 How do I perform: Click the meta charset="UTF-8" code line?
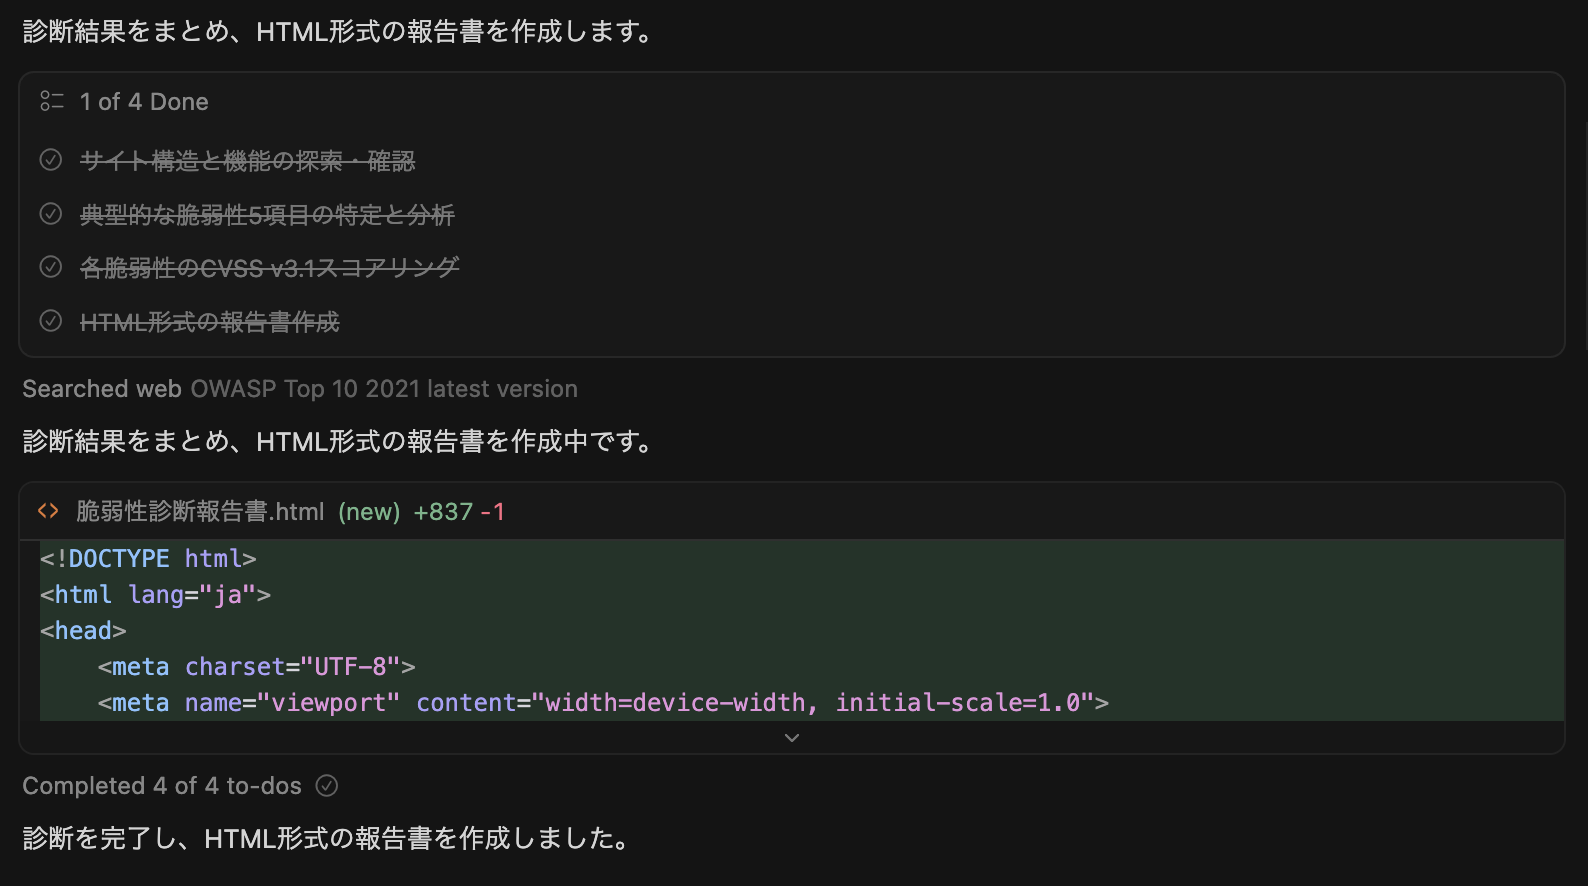256,666
